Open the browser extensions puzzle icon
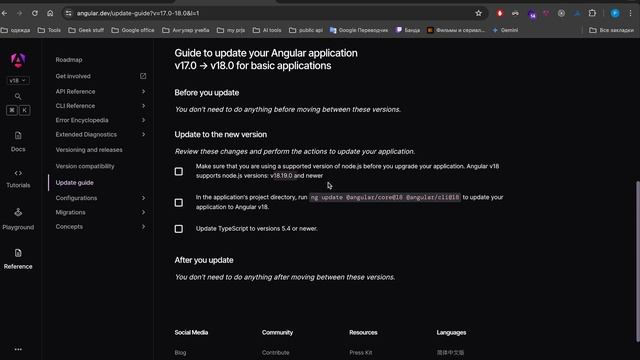640x360 pixels. (592, 13)
